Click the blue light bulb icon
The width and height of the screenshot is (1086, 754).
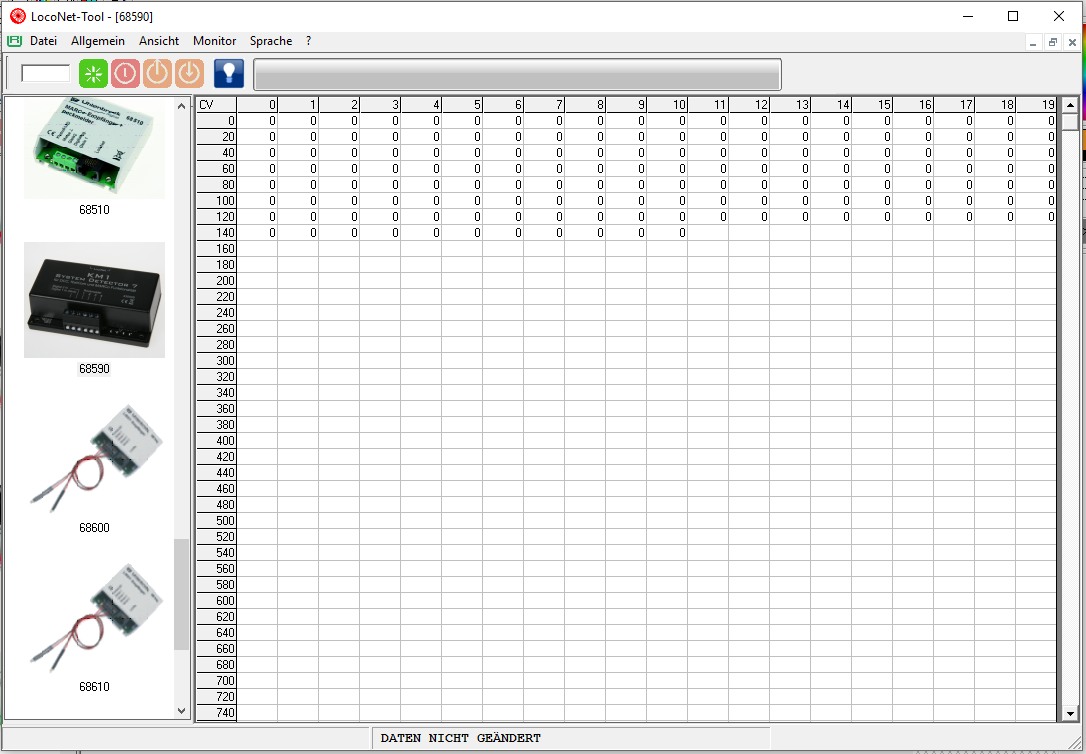229,74
